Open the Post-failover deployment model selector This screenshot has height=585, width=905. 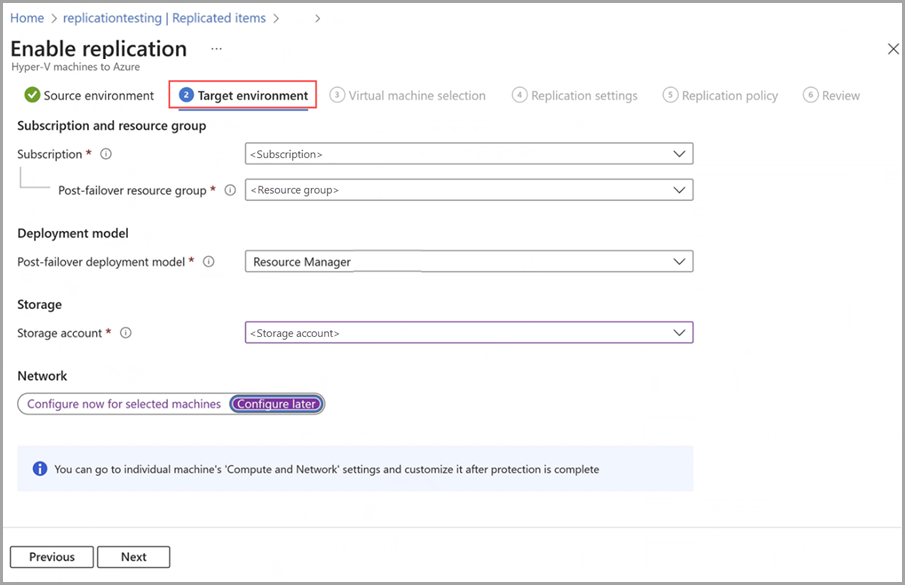click(x=468, y=261)
